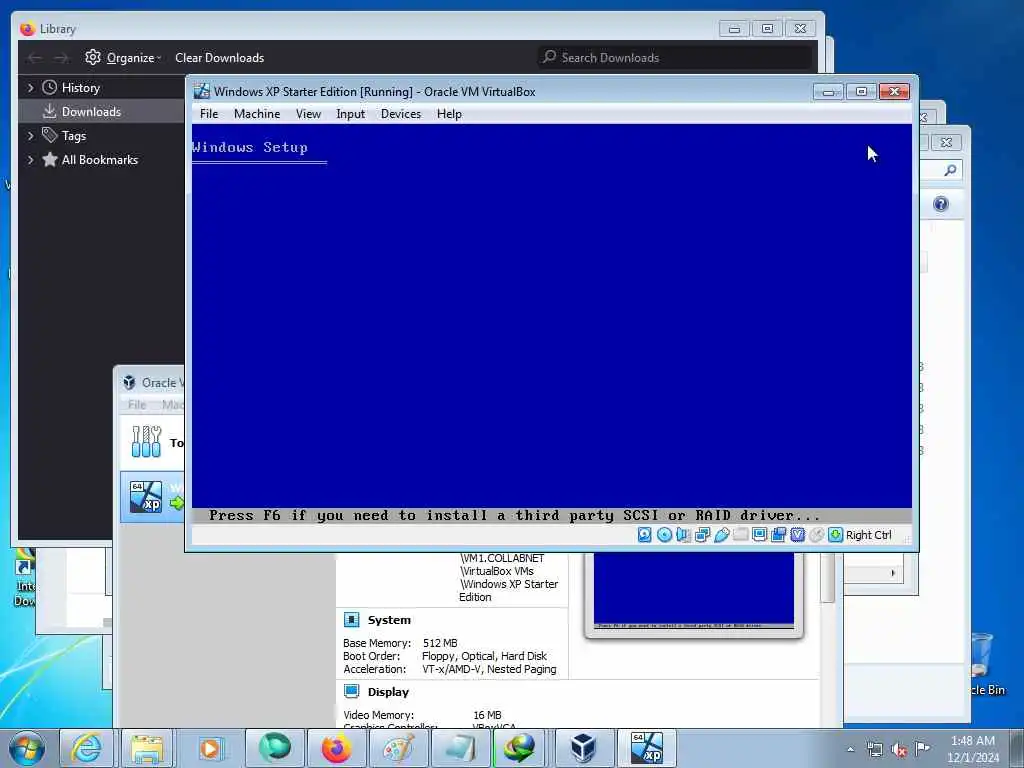Click the Video Memory 16 MB value
This screenshot has height=768, width=1024.
click(x=487, y=715)
